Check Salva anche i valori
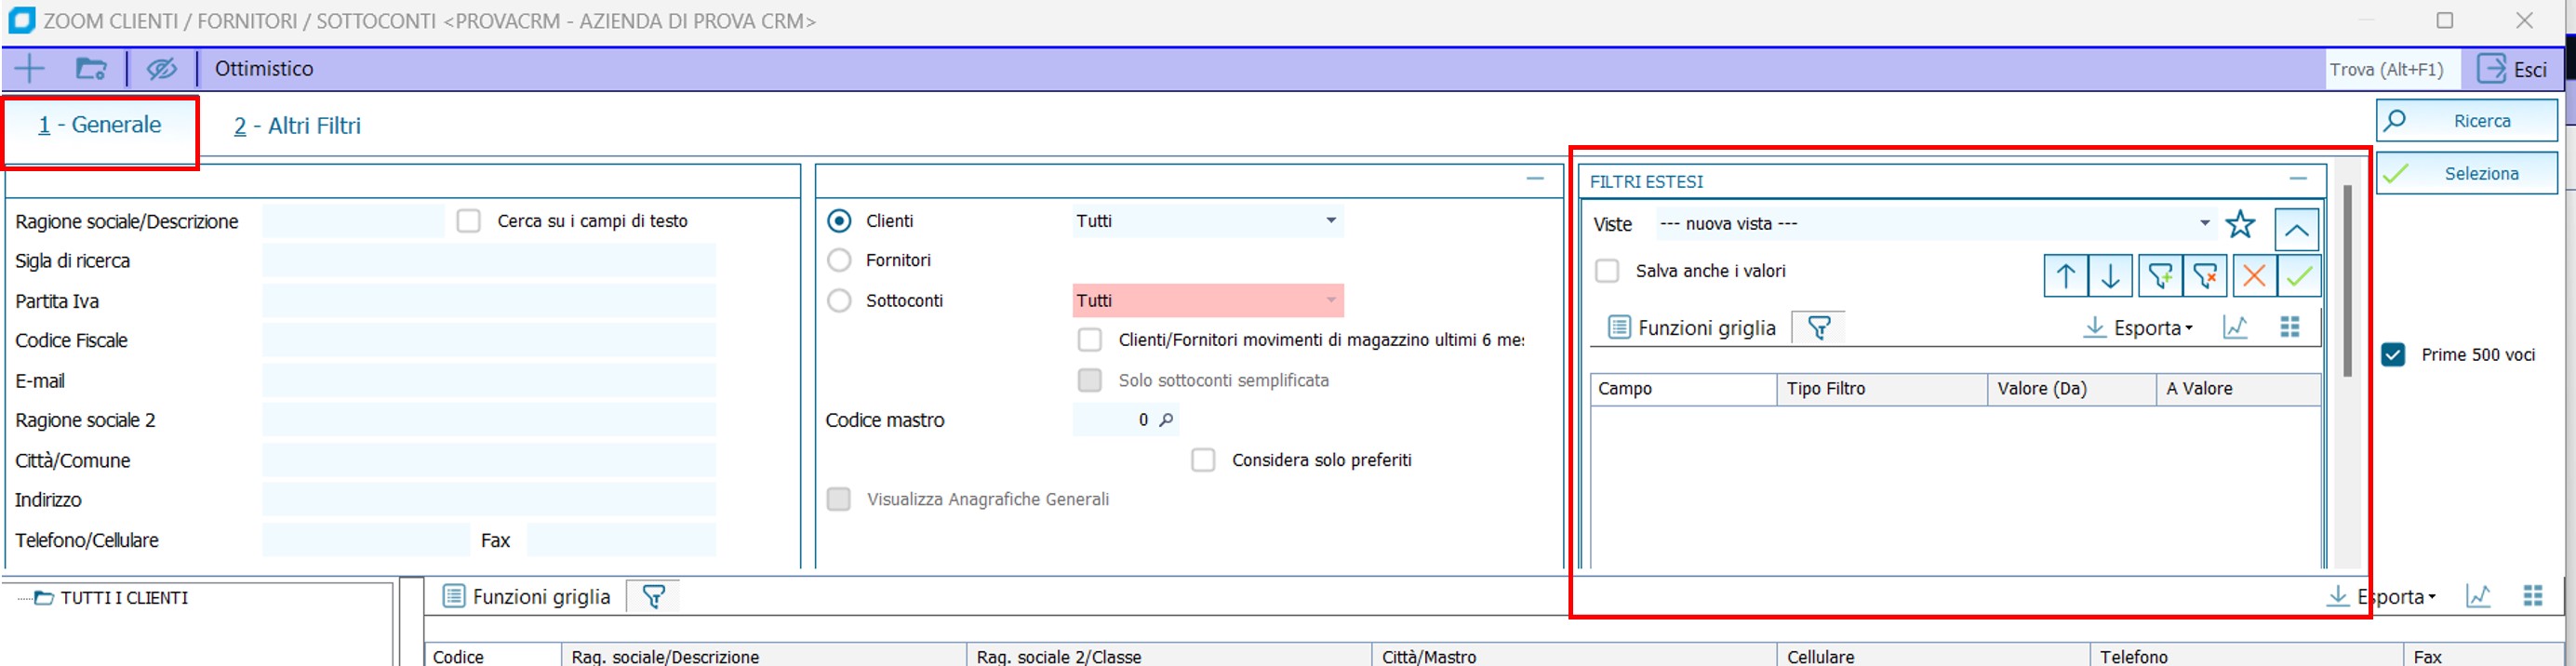Screen dimensions: 2576x666 tap(1607, 271)
